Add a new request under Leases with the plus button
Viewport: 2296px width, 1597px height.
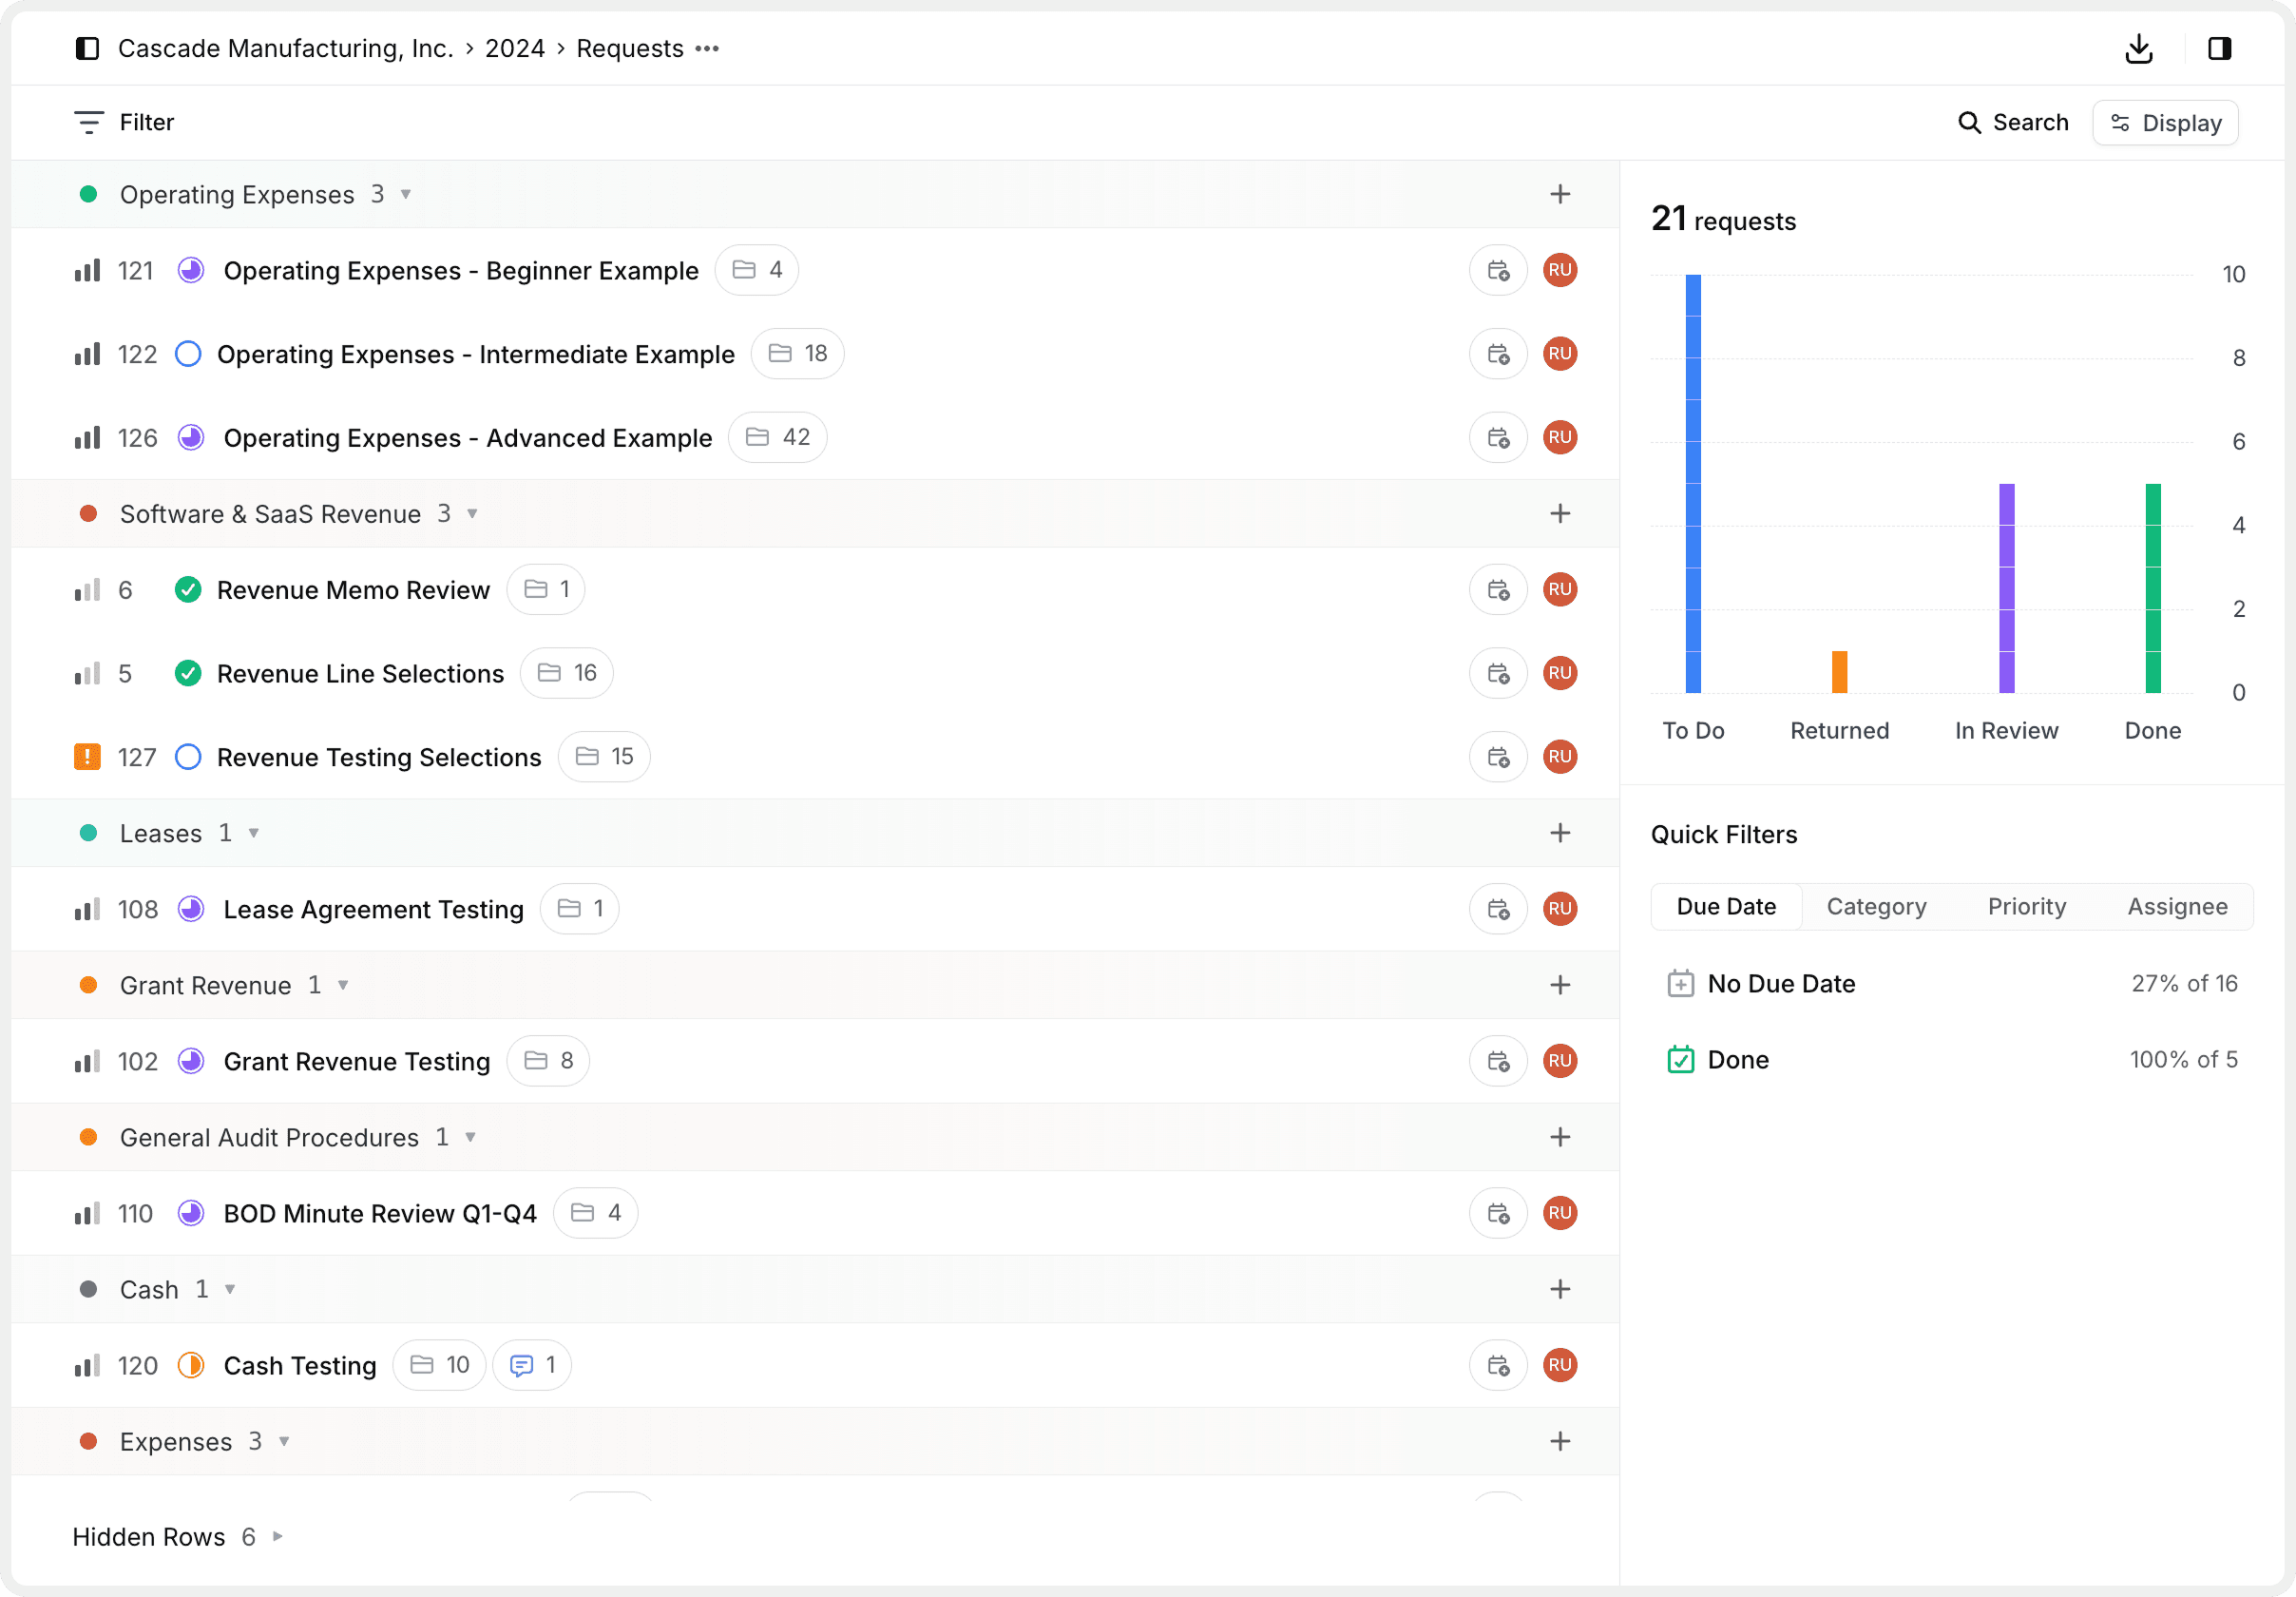(1560, 832)
